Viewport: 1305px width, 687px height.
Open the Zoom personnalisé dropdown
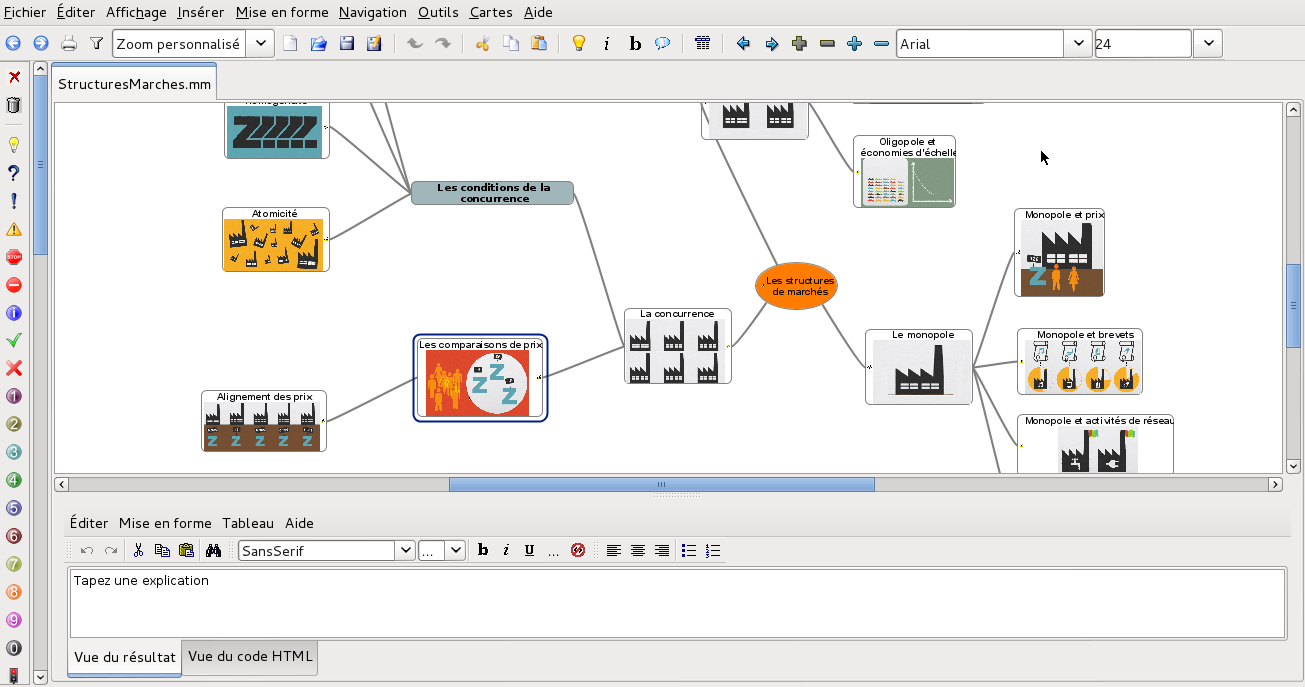pyautogui.click(x=260, y=43)
